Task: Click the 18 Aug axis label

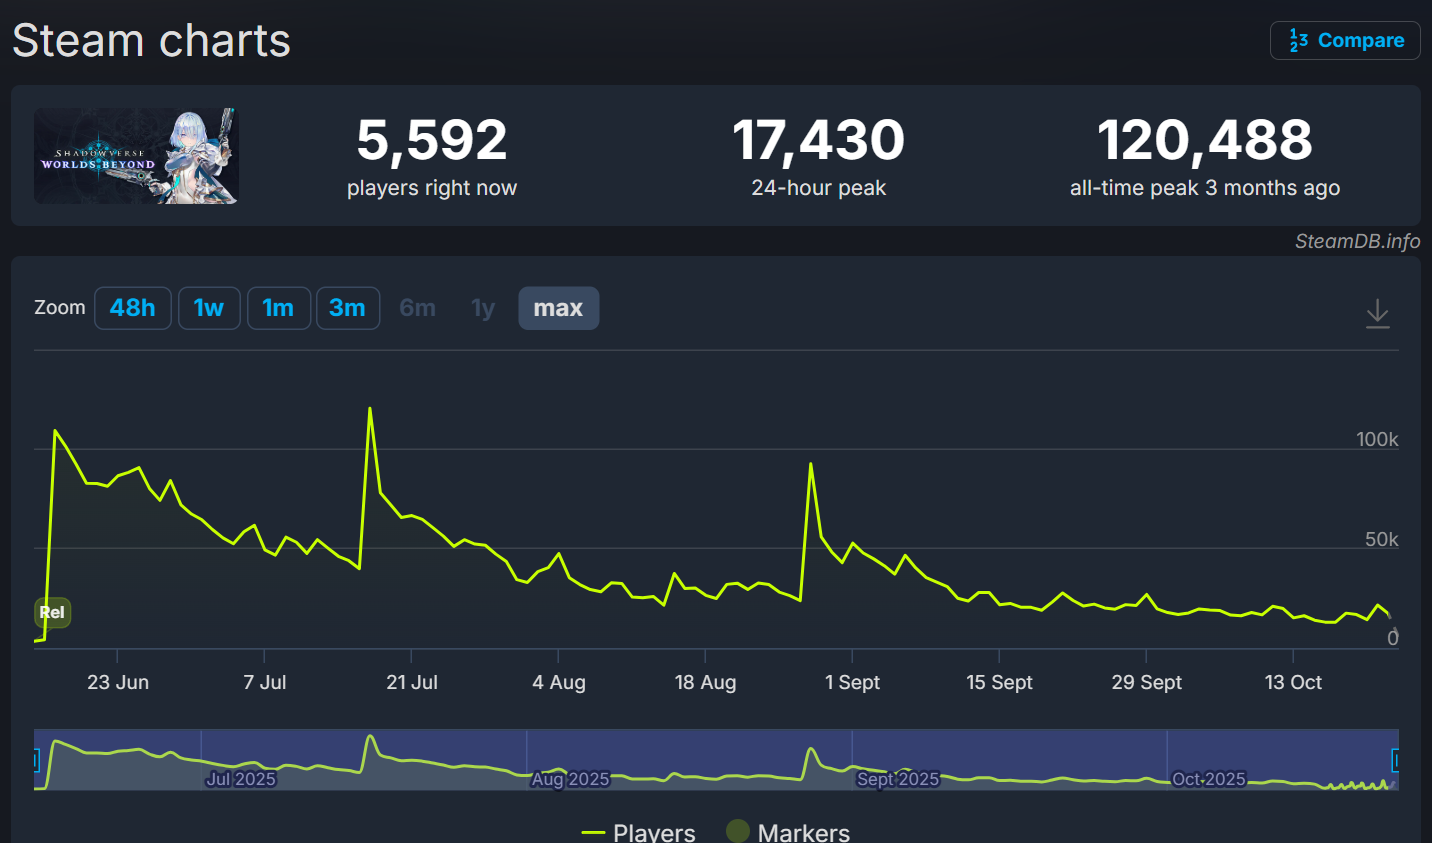Action: point(705,682)
